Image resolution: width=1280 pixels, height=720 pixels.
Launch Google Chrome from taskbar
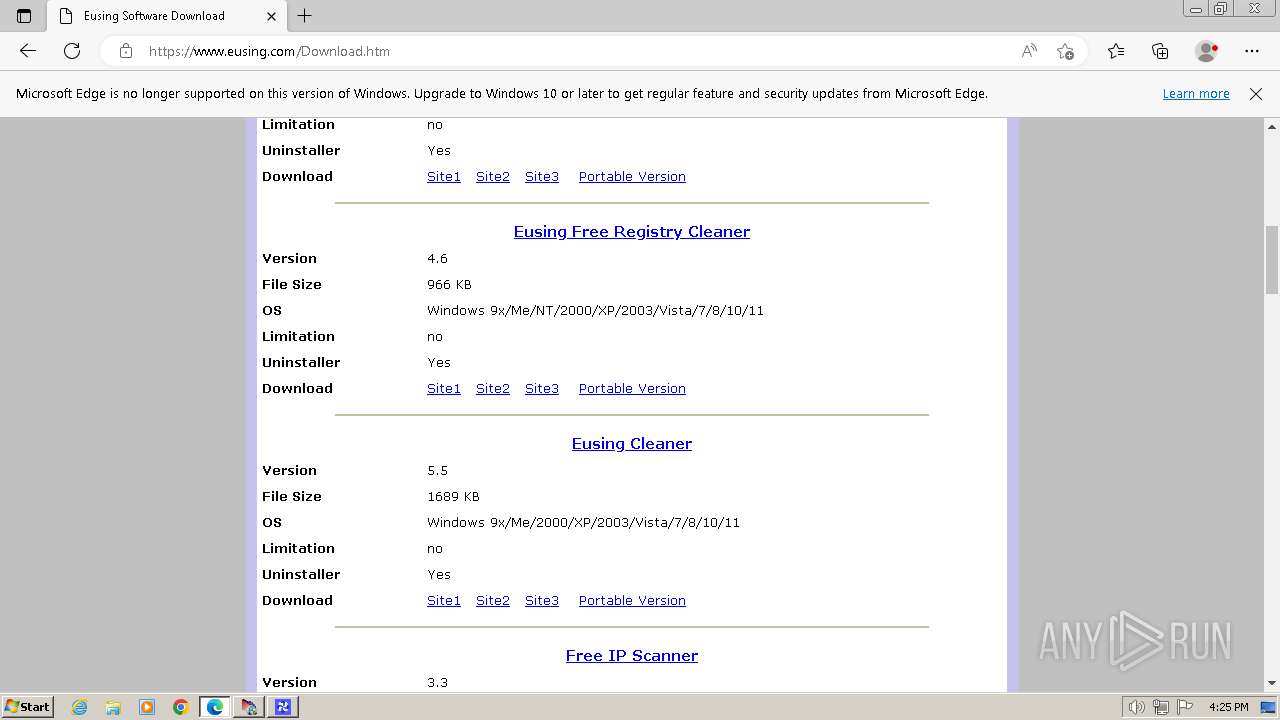pyautogui.click(x=181, y=707)
